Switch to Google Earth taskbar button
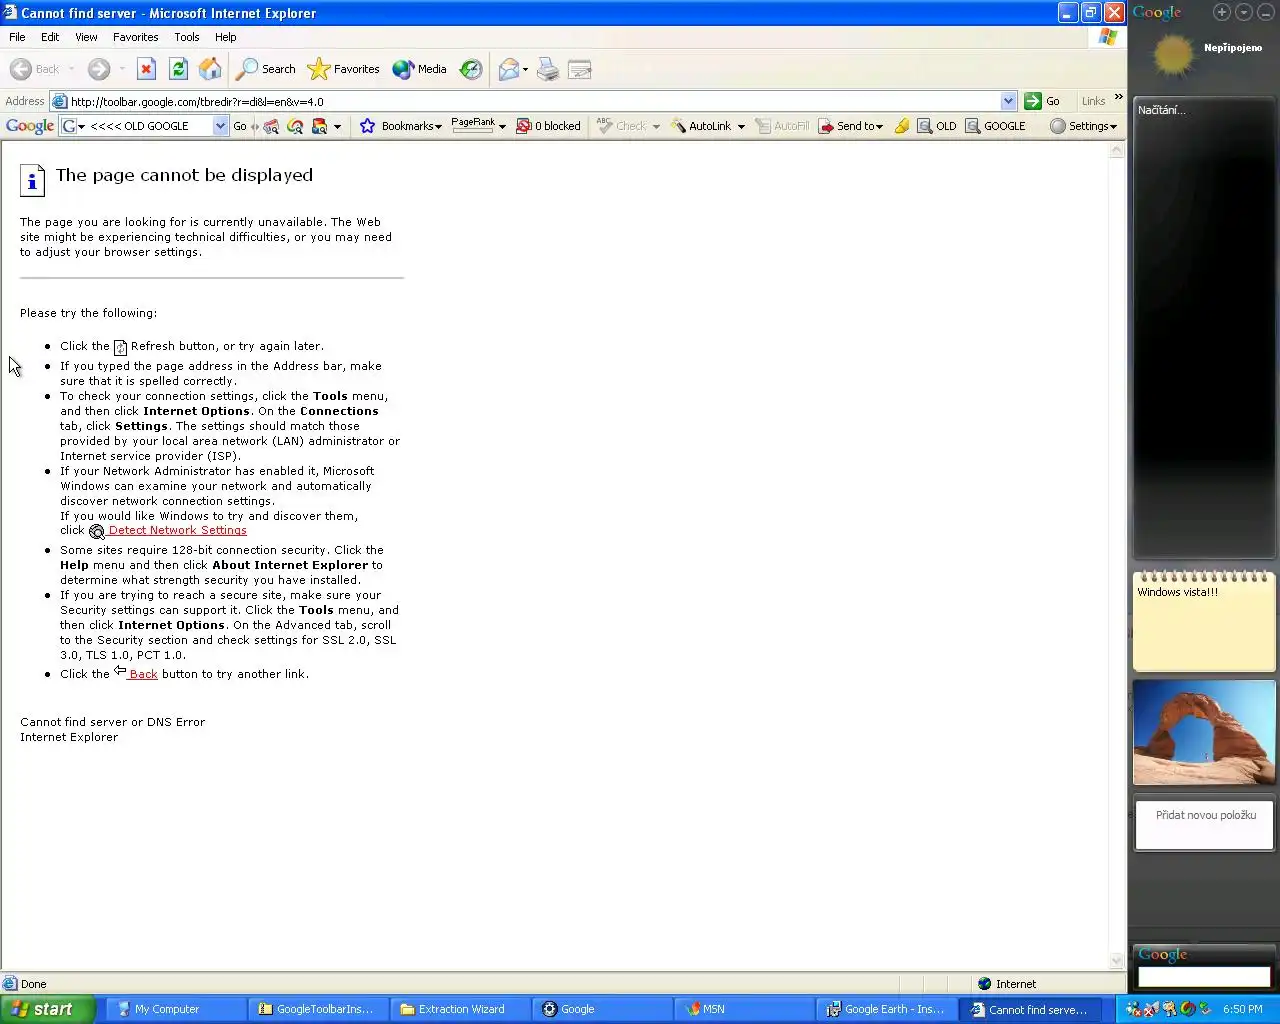Viewport: 1280px width, 1024px height. pos(886,1009)
